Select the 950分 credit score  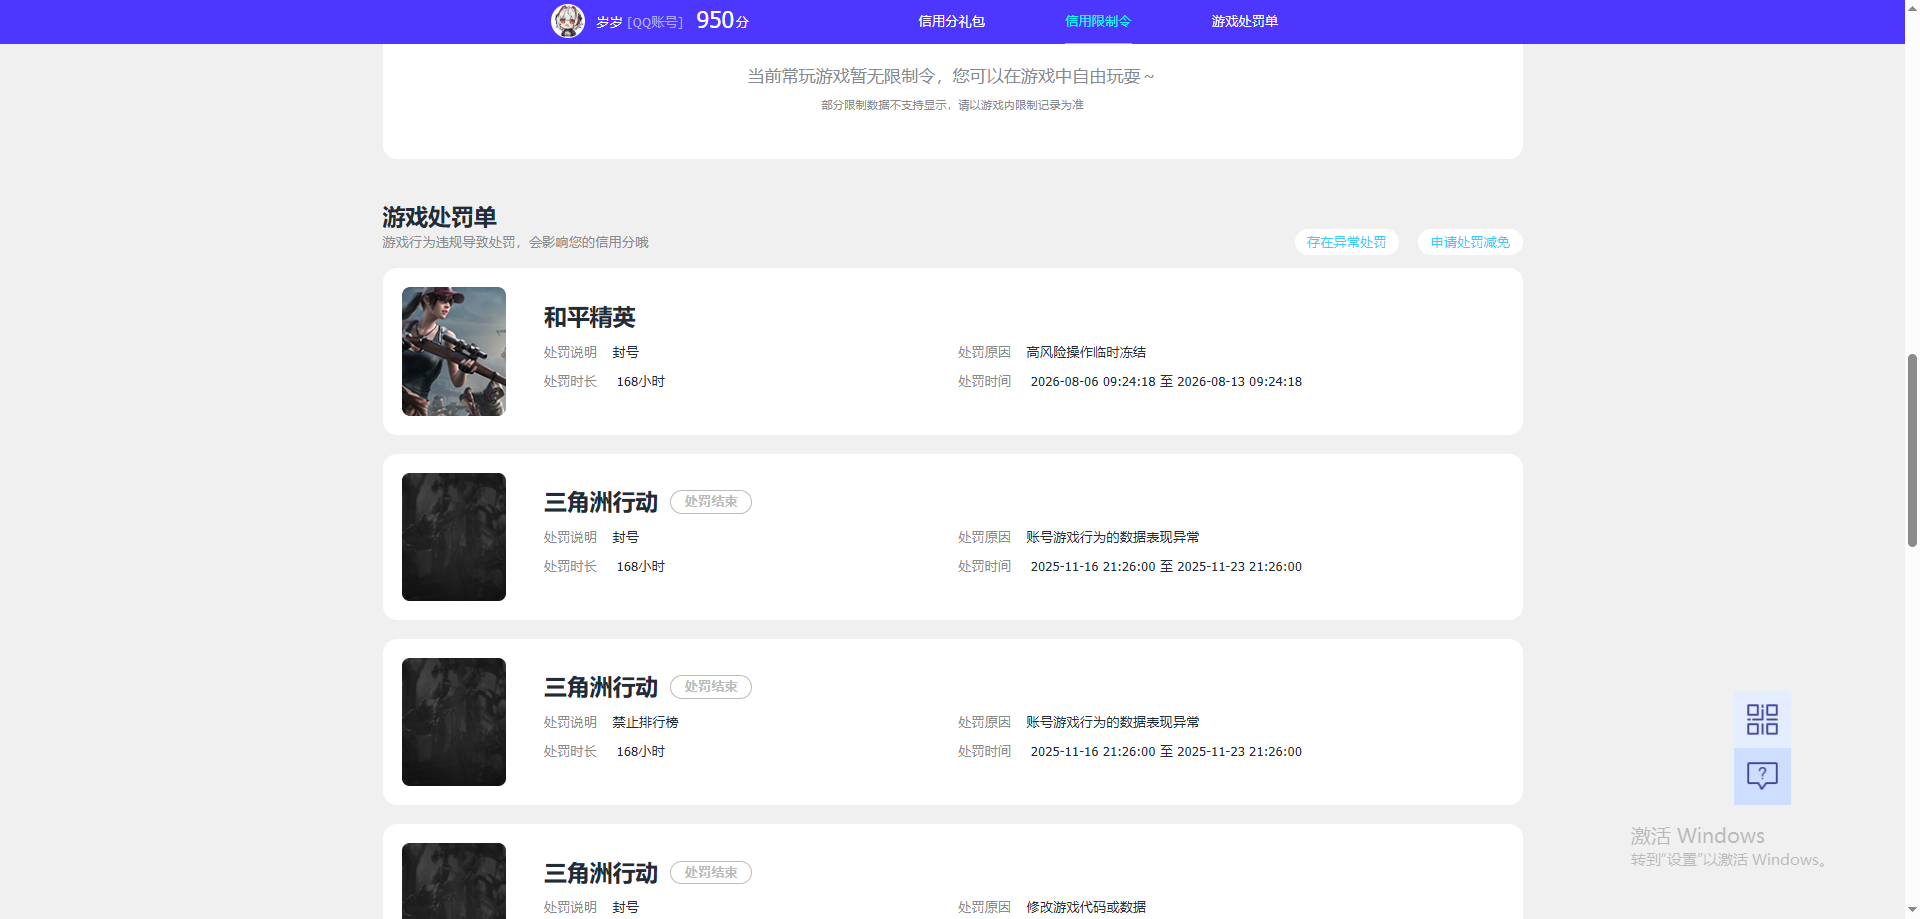[x=722, y=21]
